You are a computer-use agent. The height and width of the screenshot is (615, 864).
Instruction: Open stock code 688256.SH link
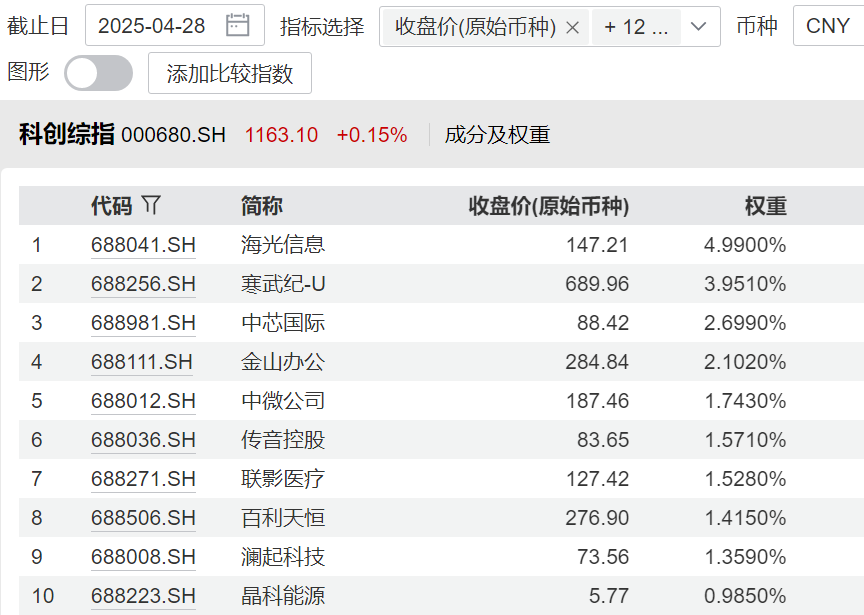[143, 284]
